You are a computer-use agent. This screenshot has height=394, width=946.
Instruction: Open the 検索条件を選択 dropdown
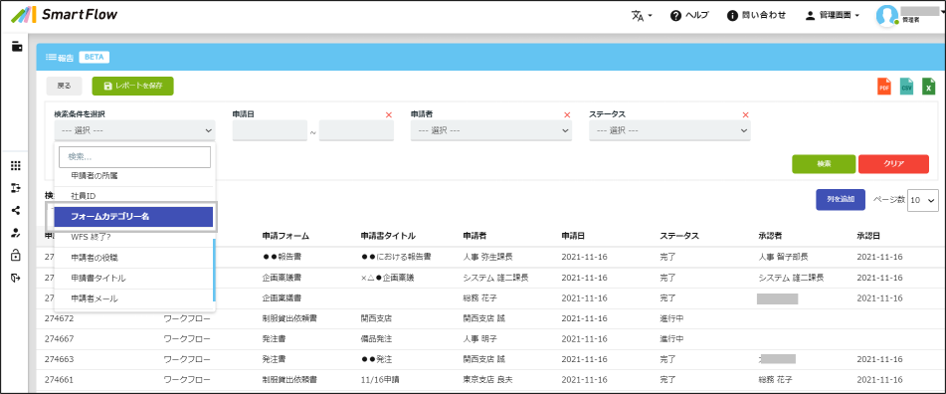click(135, 130)
